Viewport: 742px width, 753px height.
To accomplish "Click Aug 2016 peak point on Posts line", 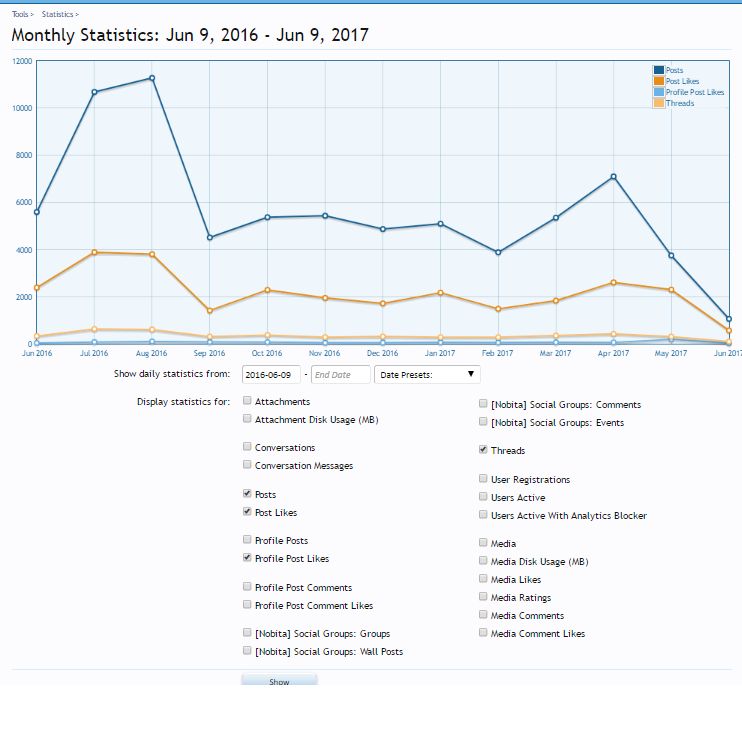I will pos(152,78).
